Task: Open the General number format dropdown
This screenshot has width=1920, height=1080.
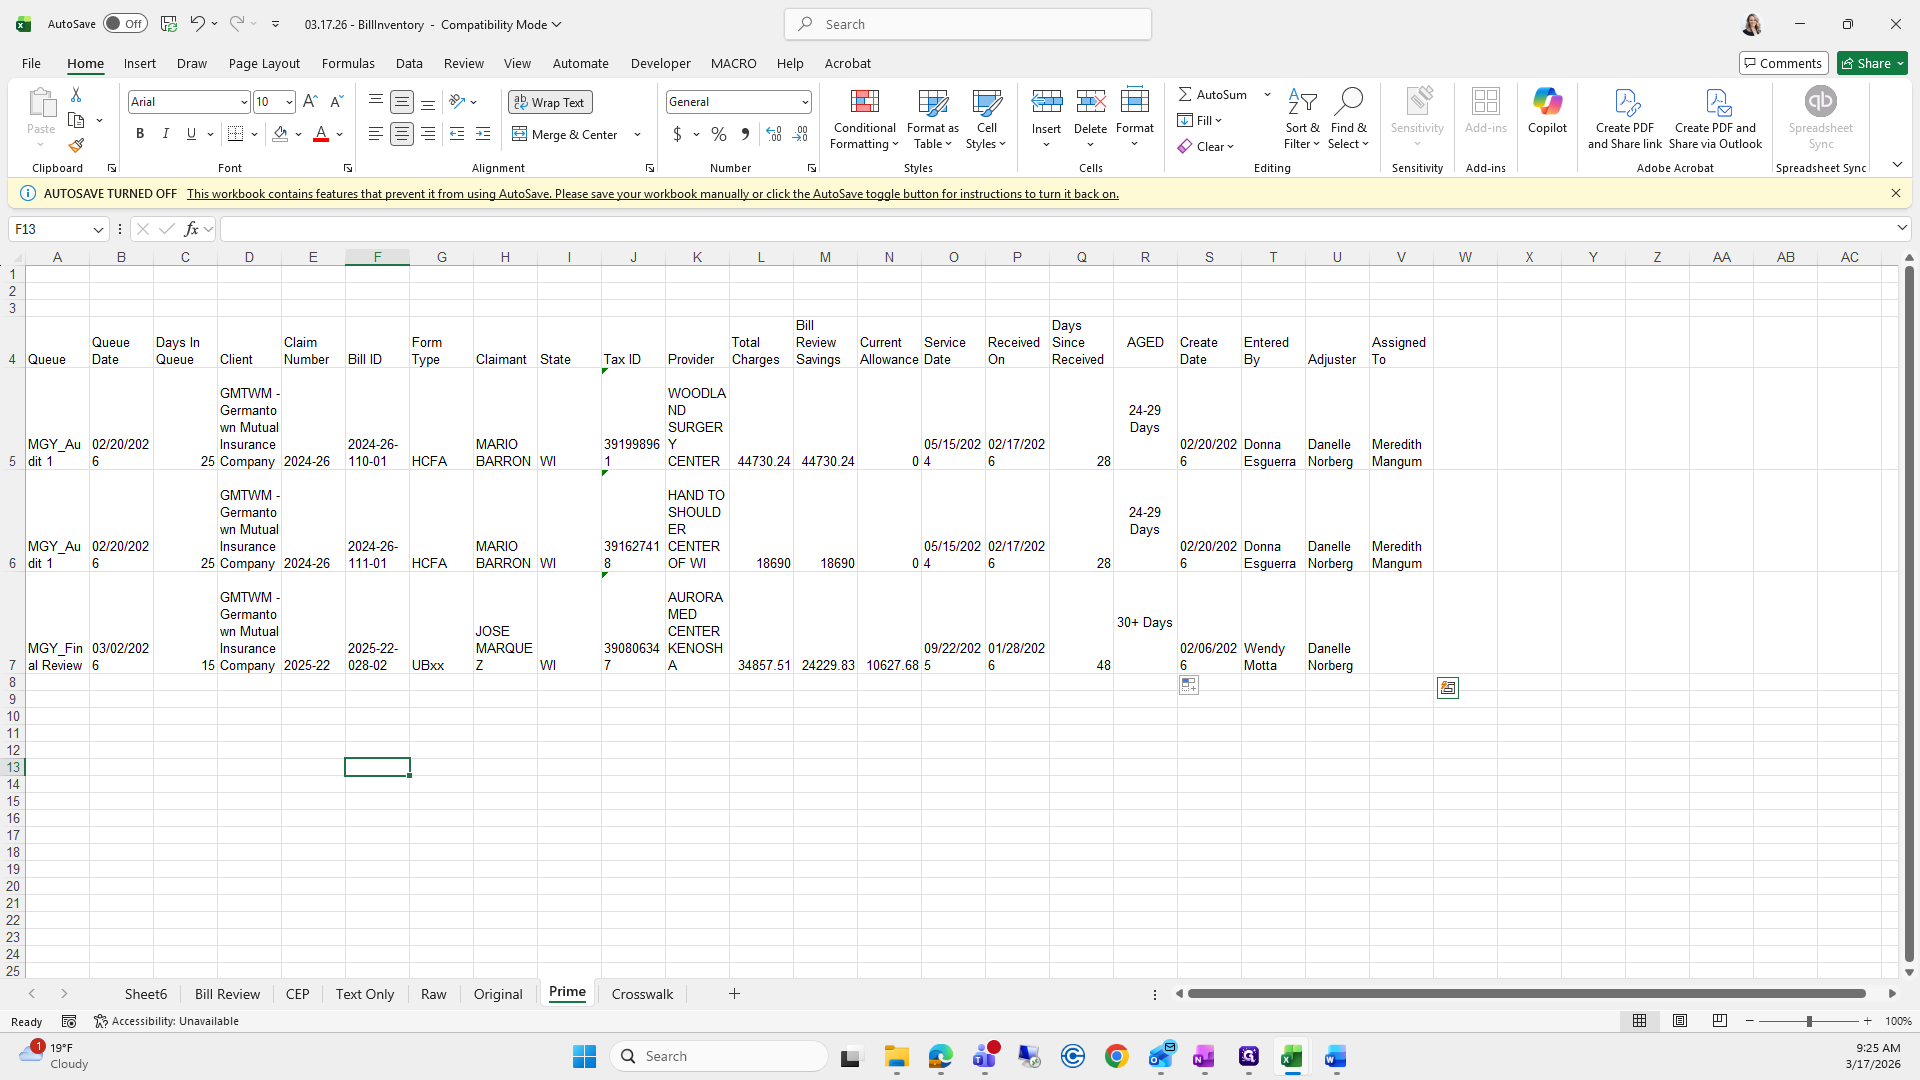Action: pyautogui.click(x=804, y=102)
